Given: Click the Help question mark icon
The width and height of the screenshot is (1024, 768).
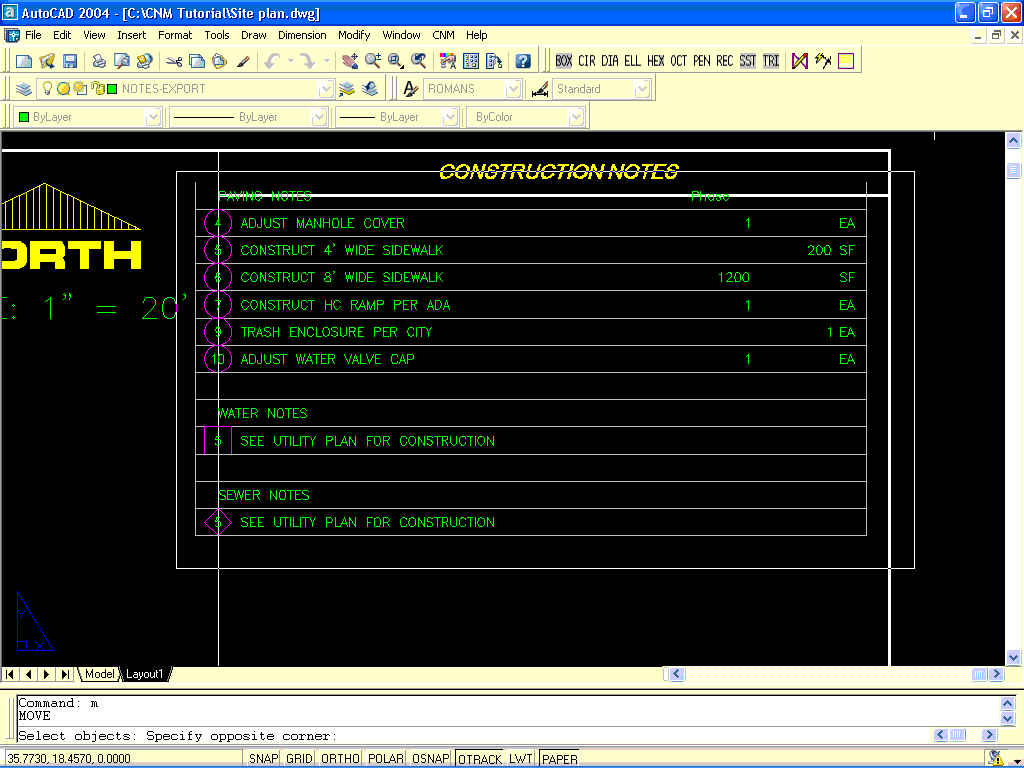Looking at the screenshot, I should (522, 61).
